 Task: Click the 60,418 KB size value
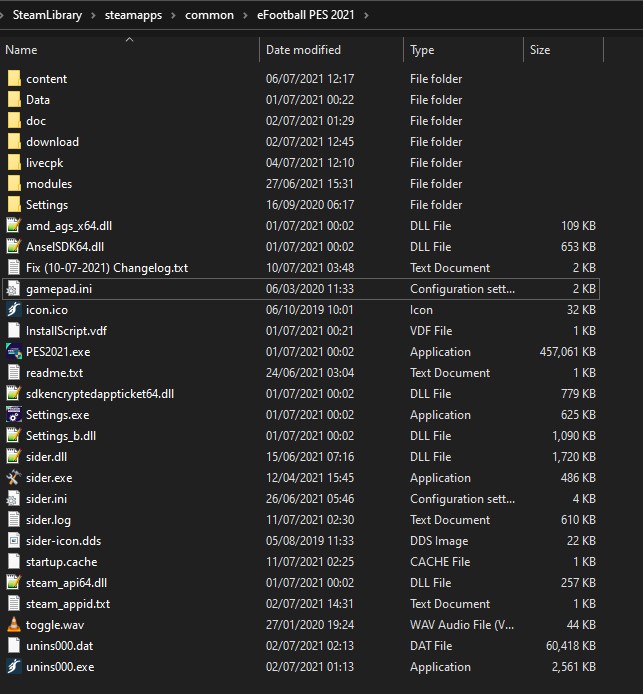tap(571, 646)
